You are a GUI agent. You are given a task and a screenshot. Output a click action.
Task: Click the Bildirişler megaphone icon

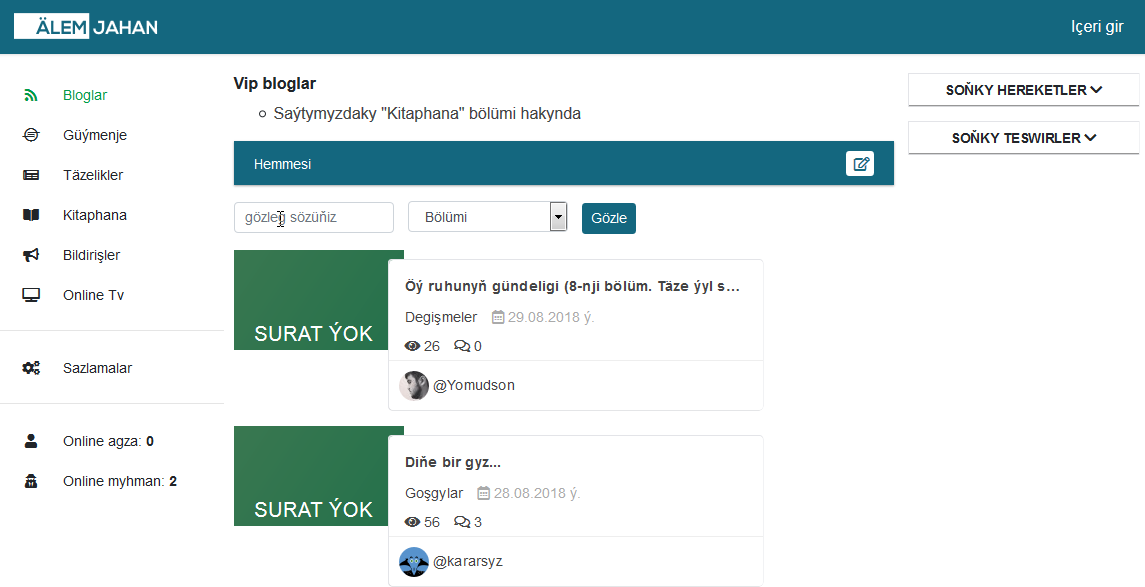click(x=31, y=255)
